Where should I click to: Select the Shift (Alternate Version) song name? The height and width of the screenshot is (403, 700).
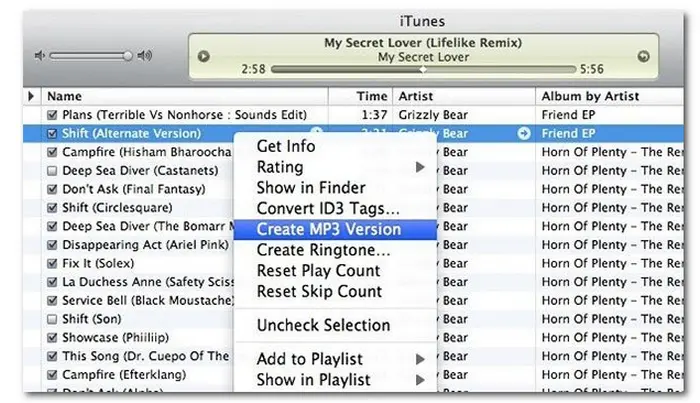pyautogui.click(x=131, y=133)
